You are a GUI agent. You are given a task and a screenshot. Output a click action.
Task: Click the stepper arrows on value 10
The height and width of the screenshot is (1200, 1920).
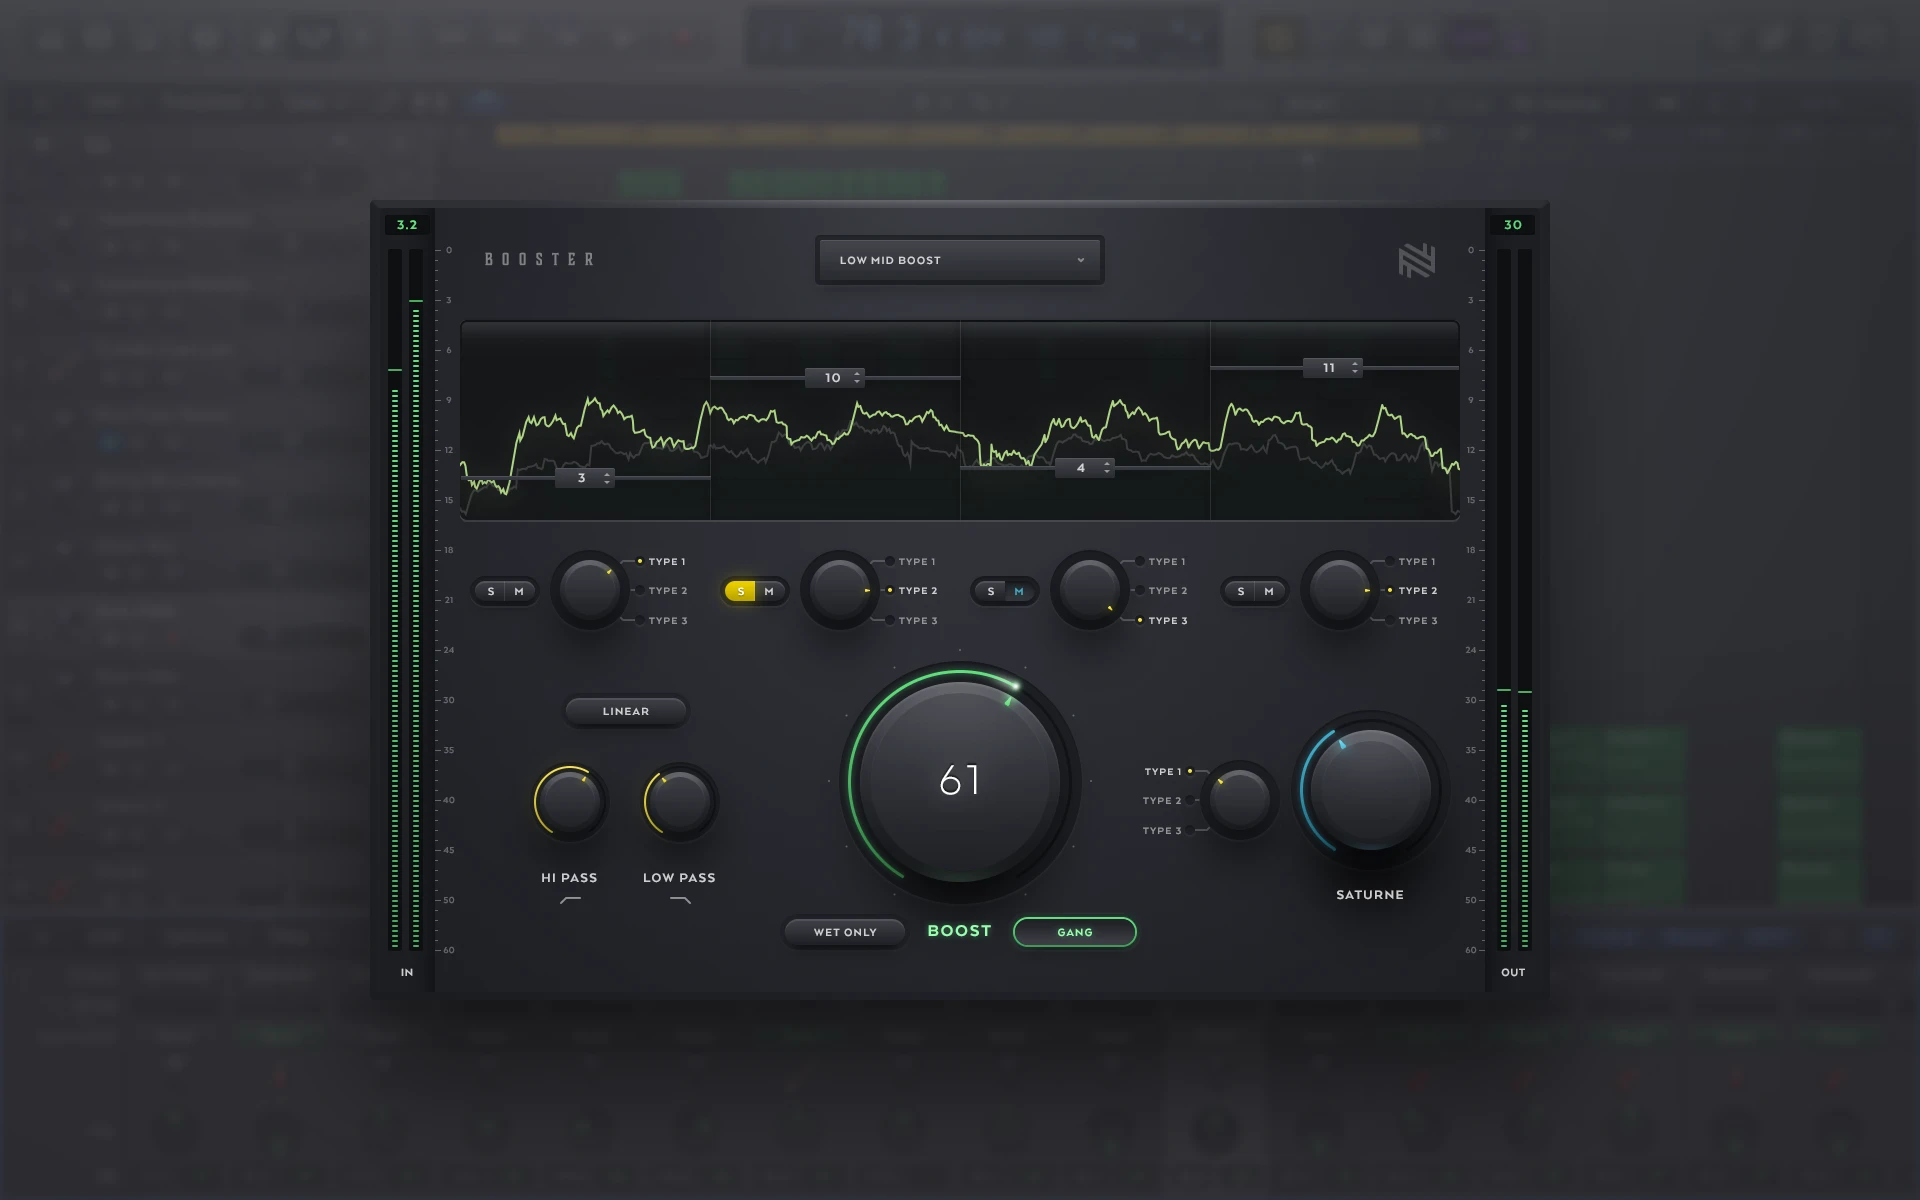[x=857, y=378]
